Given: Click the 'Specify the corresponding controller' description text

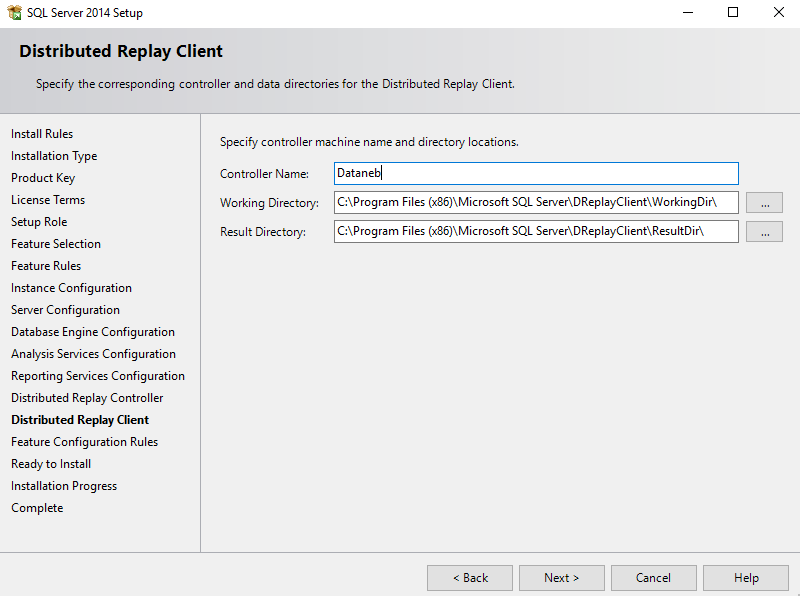Looking at the screenshot, I should pos(275,84).
